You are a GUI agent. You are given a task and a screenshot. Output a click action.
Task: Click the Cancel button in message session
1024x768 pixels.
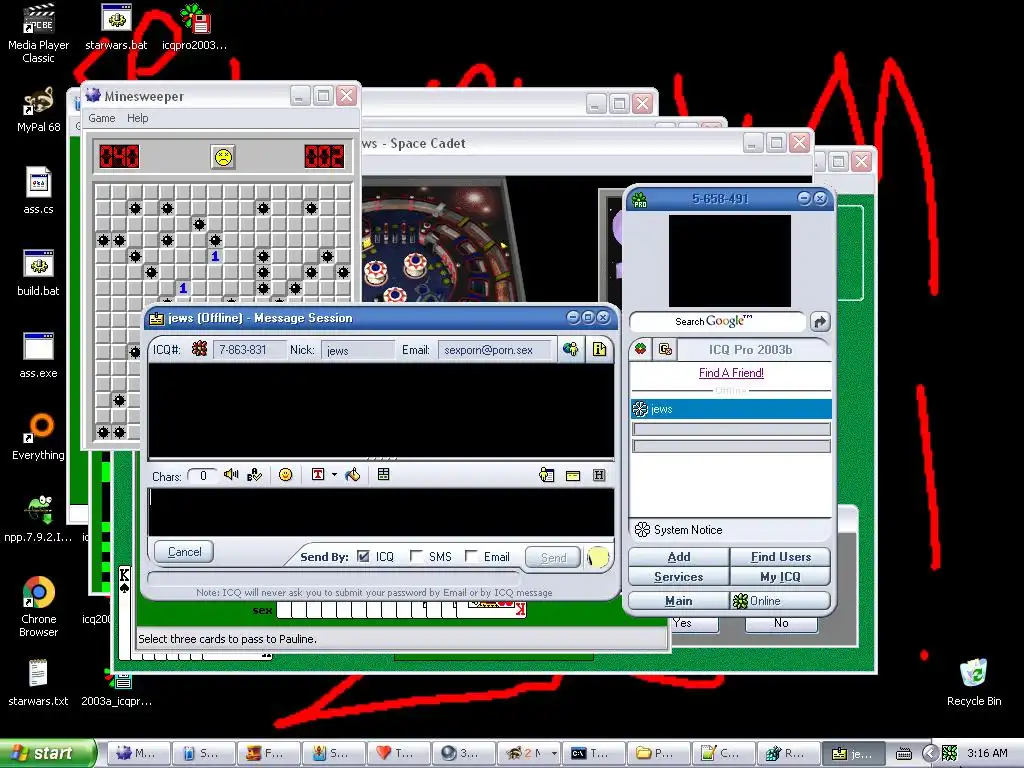click(x=184, y=552)
